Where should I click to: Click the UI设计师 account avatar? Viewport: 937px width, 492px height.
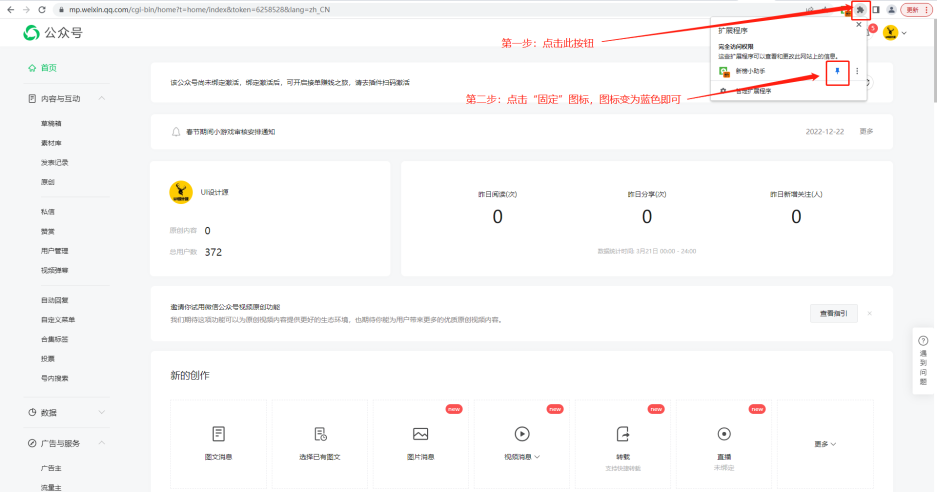181,192
